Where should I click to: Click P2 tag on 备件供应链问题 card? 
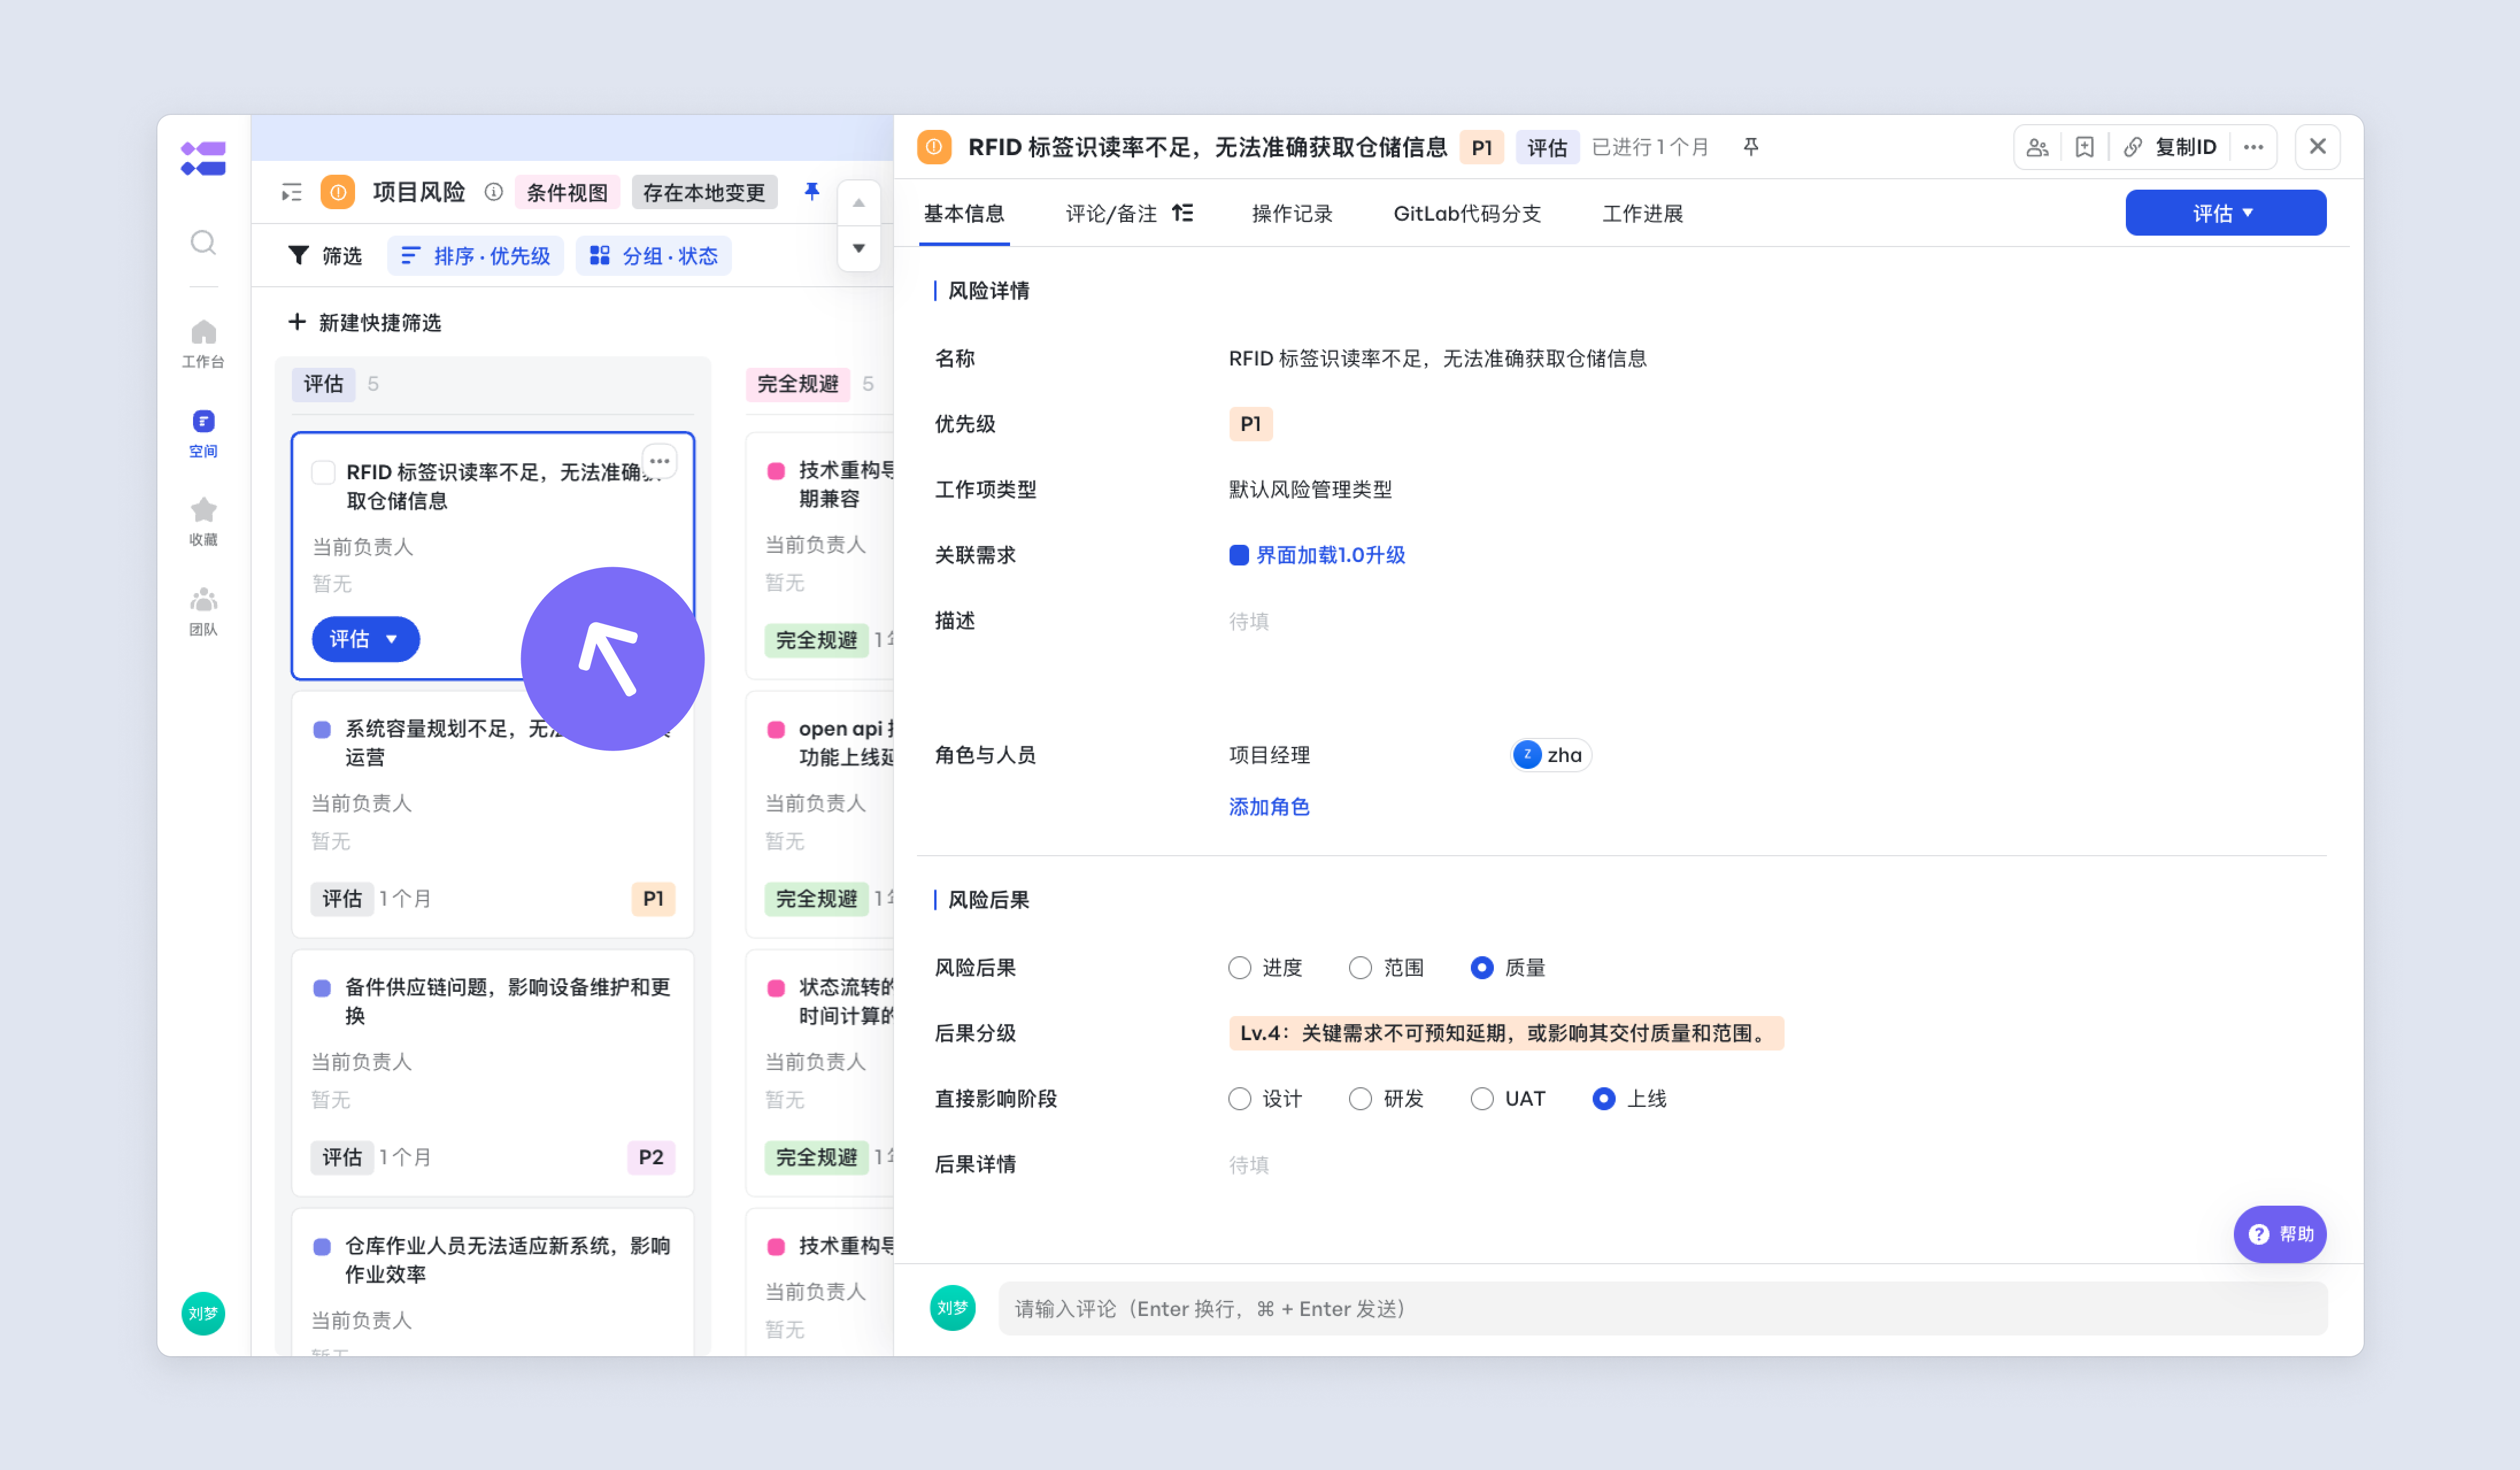pos(651,1157)
